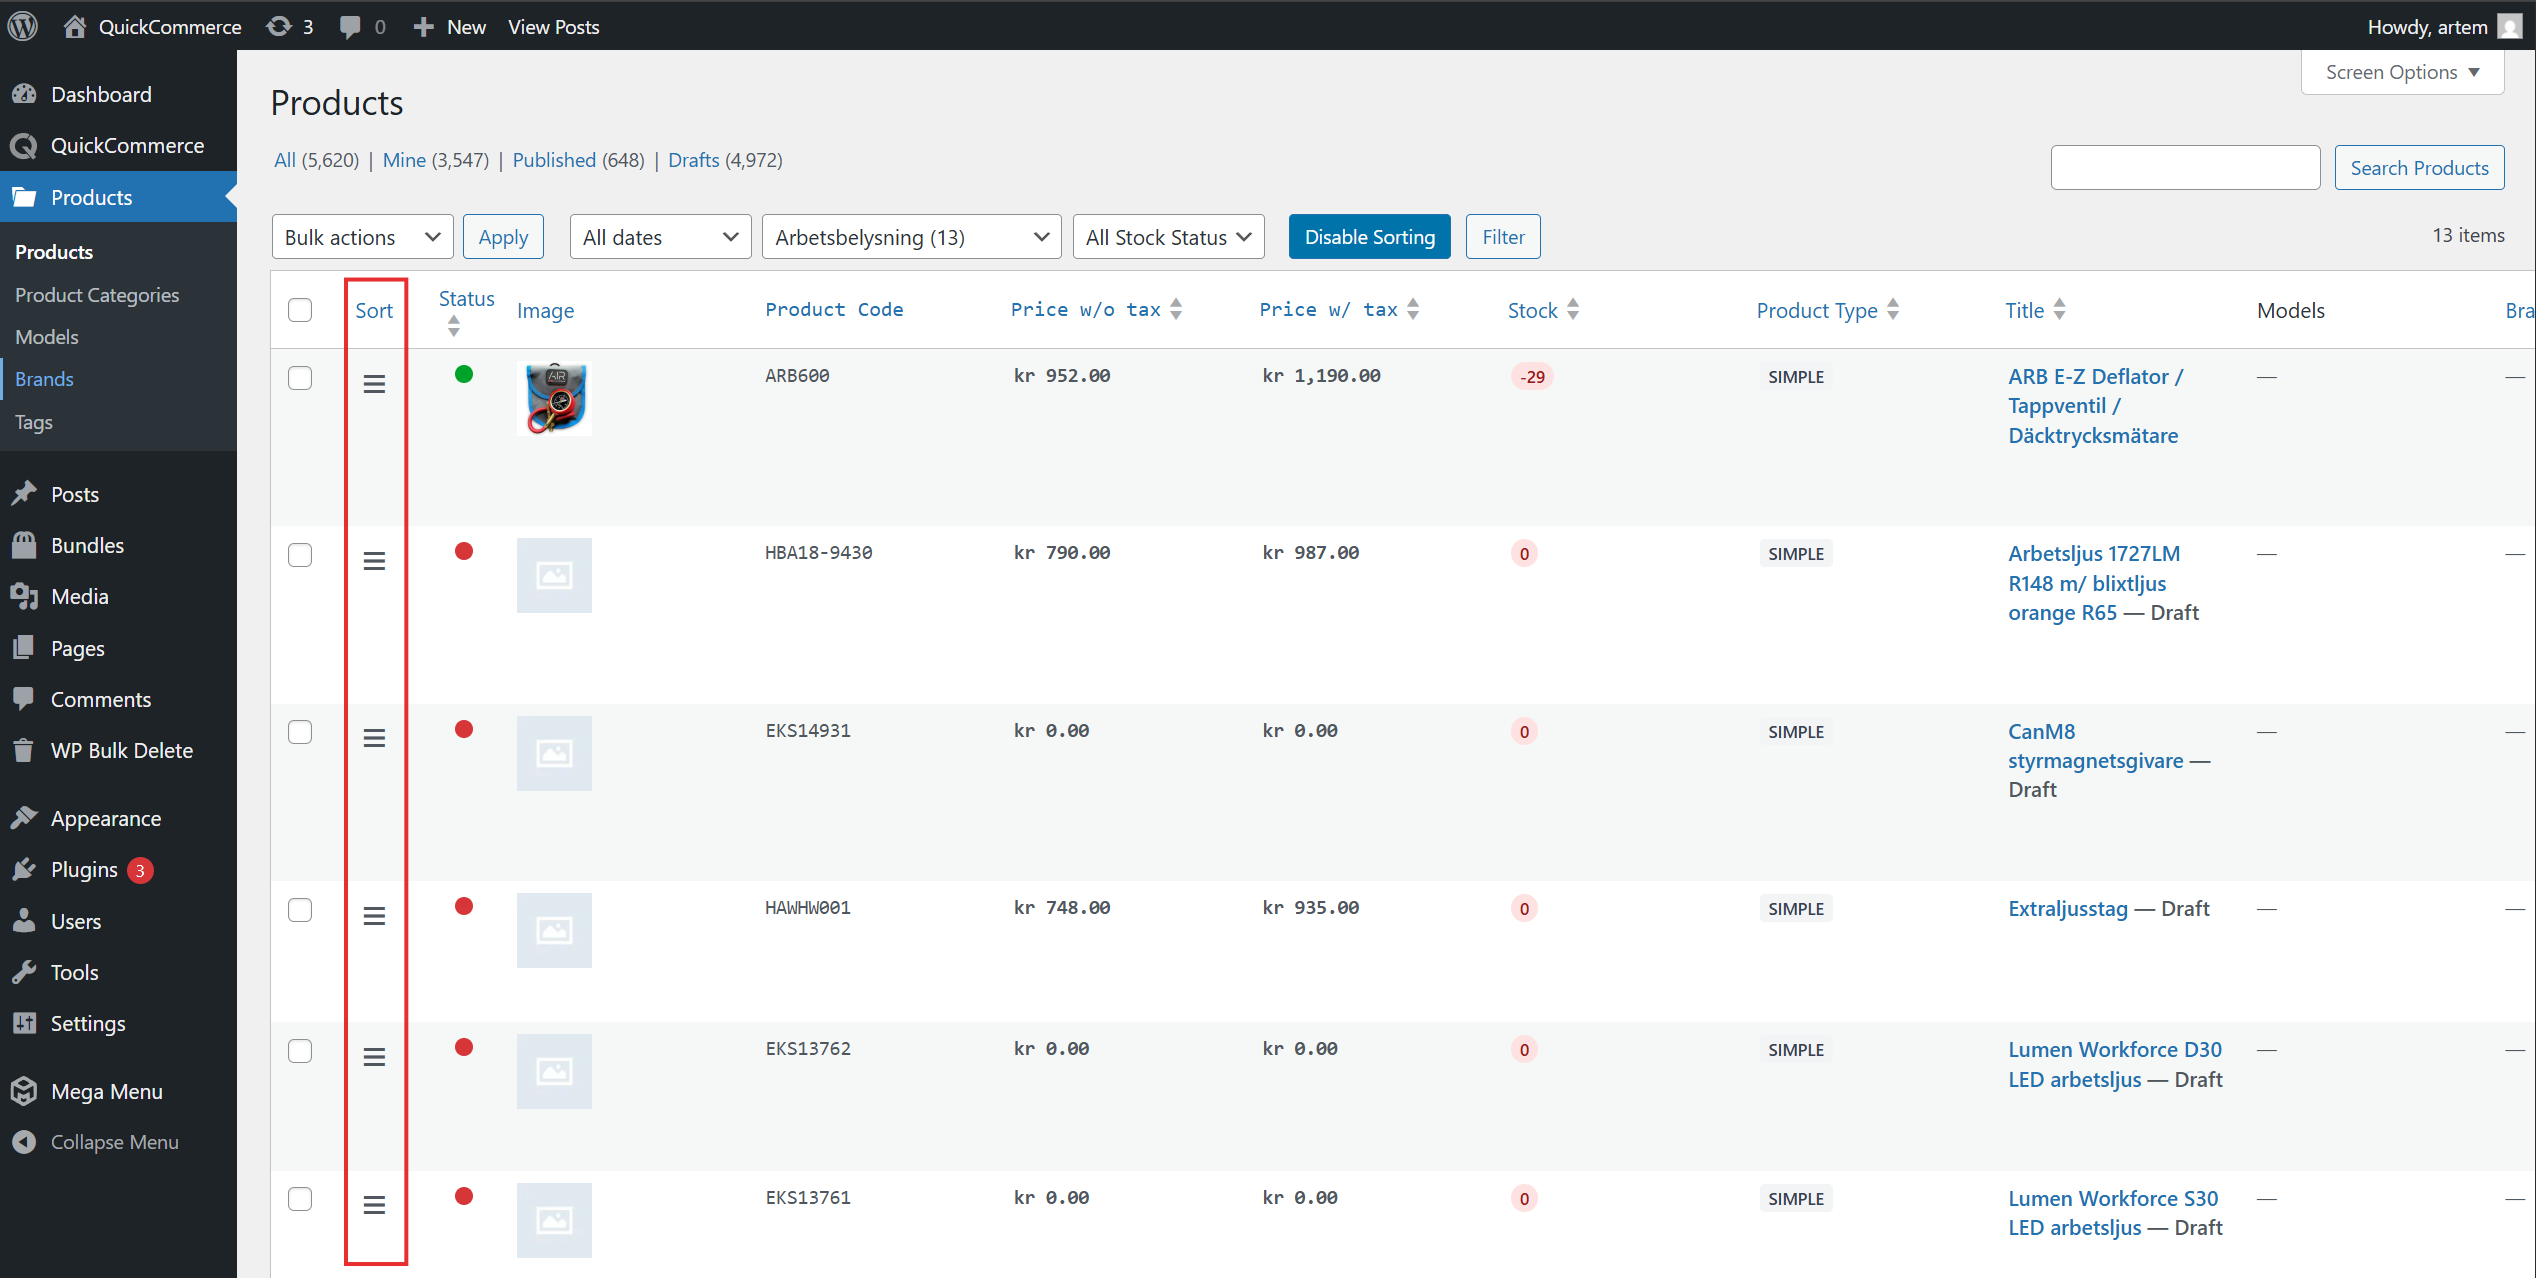
Task: Click Collapse Menu arrow icon
Action: coord(24,1142)
